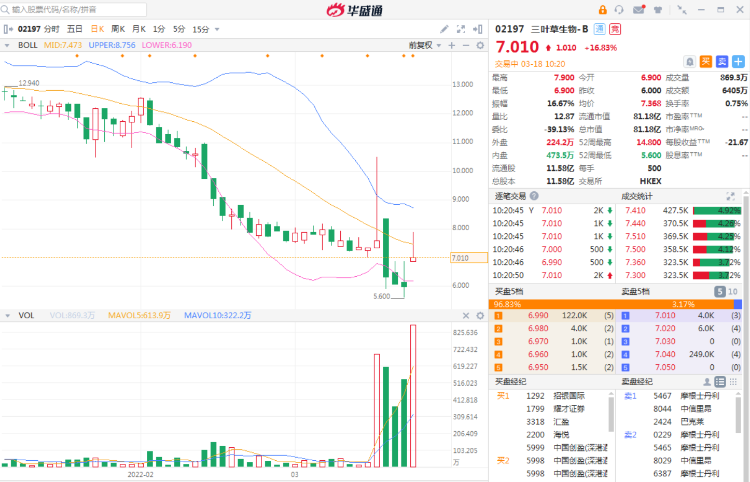Select the 日K daily candlestick tab
The image size is (750, 482).
click(98, 29)
